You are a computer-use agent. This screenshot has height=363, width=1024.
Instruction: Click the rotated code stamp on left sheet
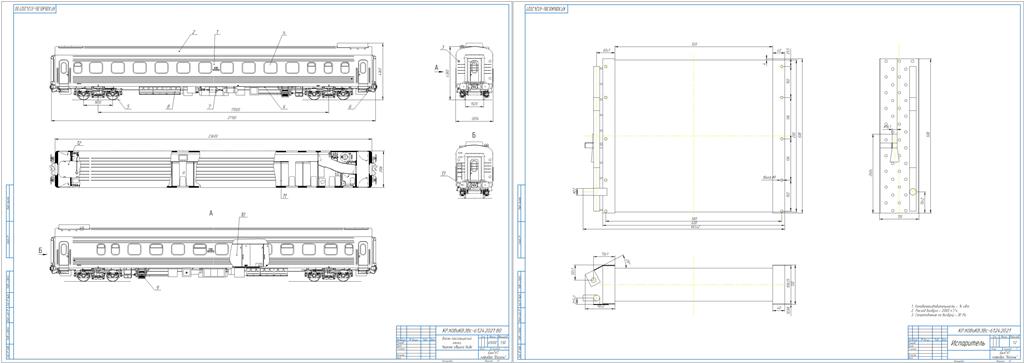pos(35,8)
